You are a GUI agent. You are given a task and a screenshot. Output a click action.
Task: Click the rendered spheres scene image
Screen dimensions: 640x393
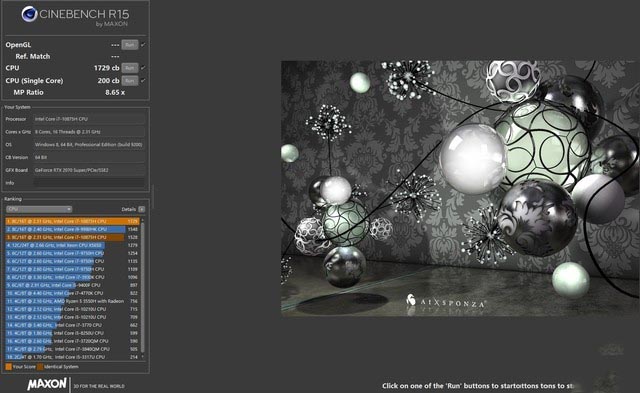tap(460, 189)
